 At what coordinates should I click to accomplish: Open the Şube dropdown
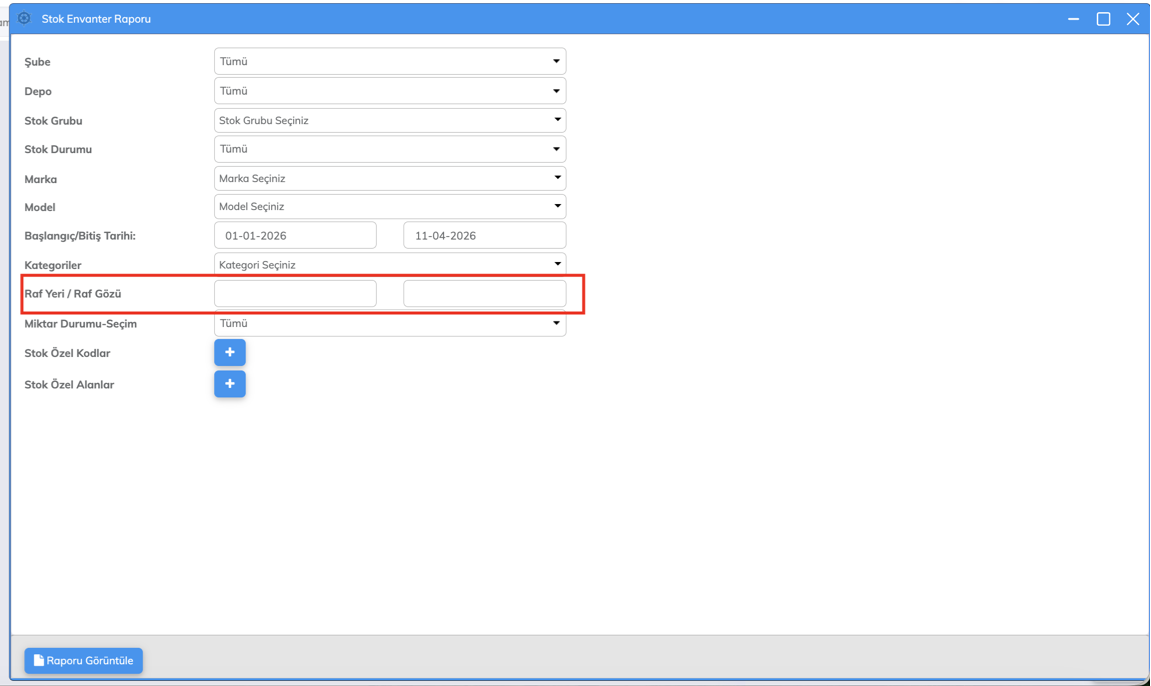pos(389,61)
